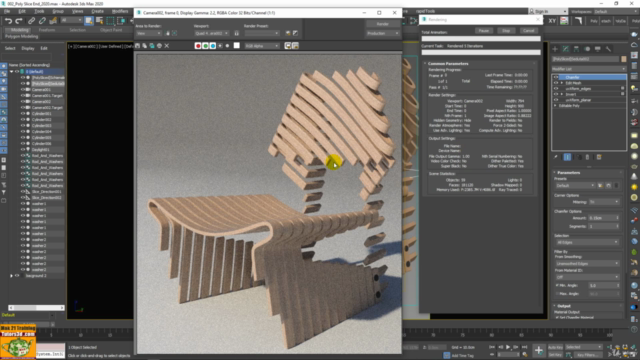Print the rendered image
This screenshot has width=640, height=360.
159,46
